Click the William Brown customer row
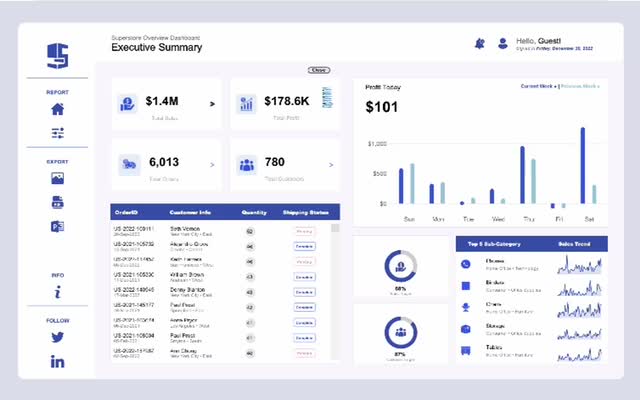 (221, 277)
